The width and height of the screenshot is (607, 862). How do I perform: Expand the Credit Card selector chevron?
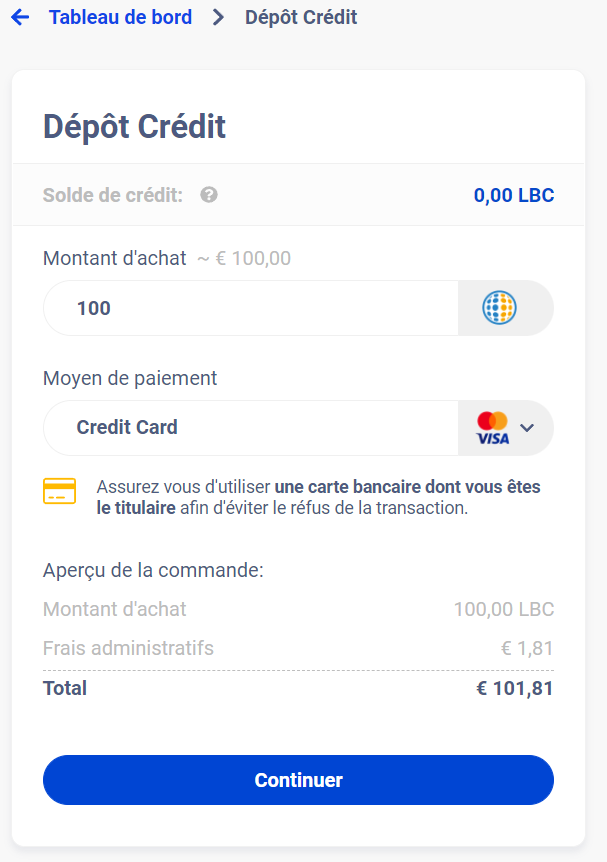(528, 427)
